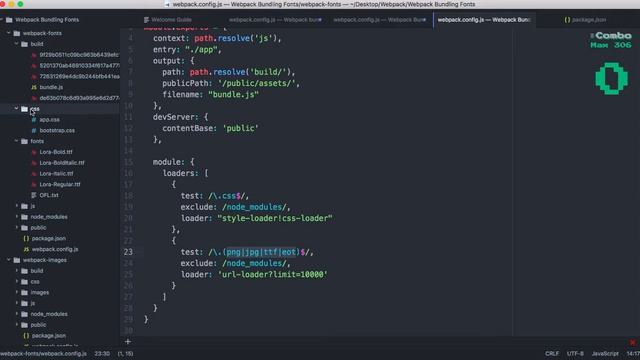Image resolution: width=640 pixels, height=360 pixels.
Task: Click the file proxy icon in the title bar
Action: 167,4
